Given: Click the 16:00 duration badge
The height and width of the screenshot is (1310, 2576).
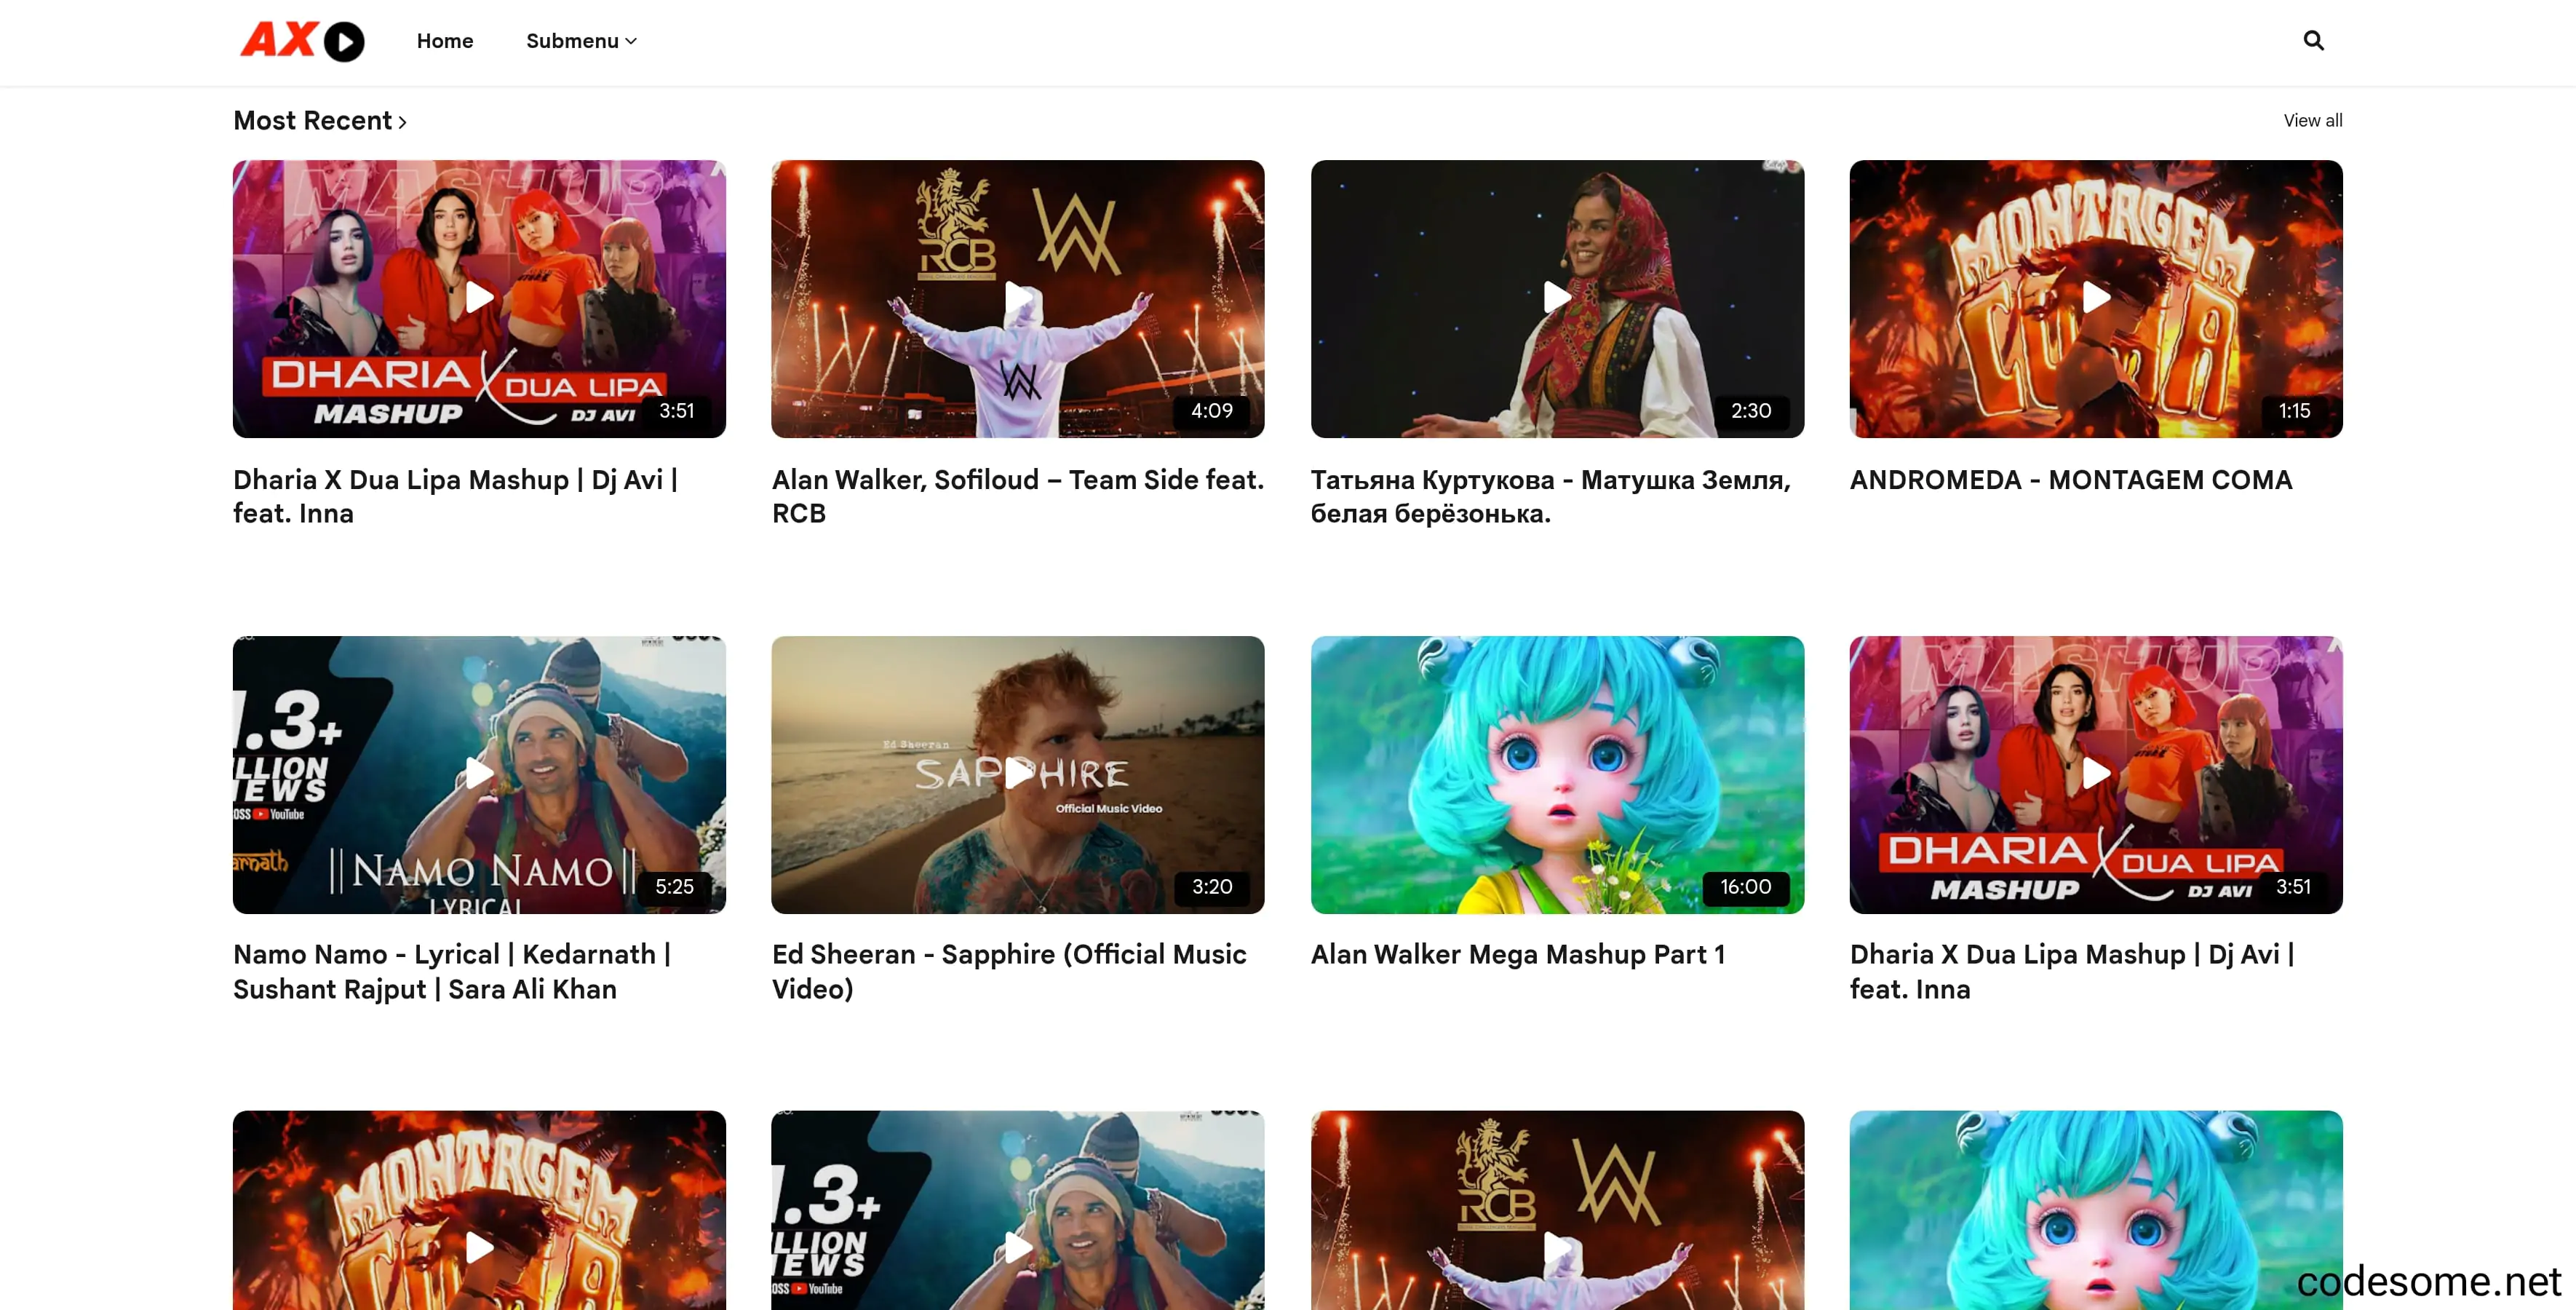Looking at the screenshot, I should [1745, 887].
